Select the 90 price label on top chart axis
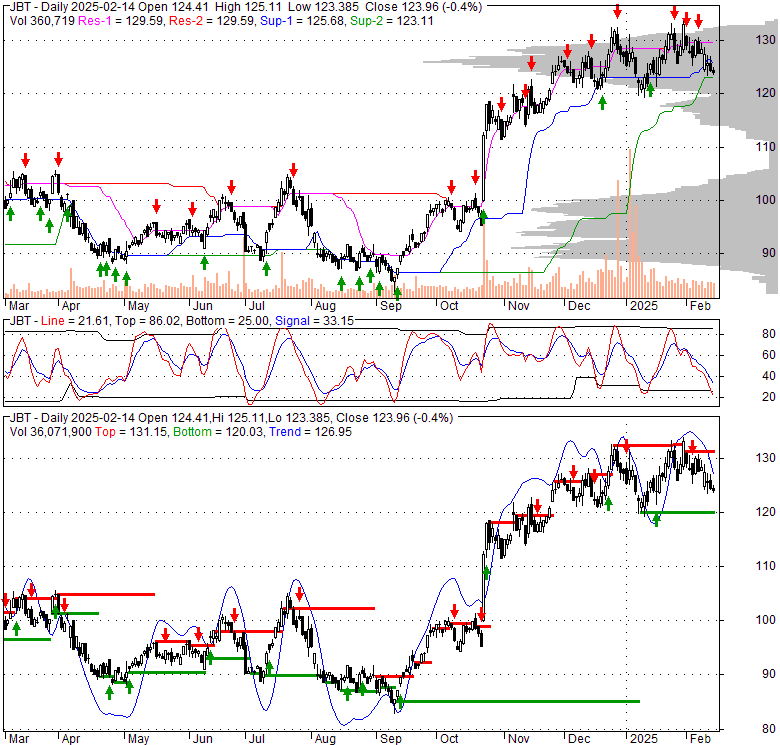Screen dimensions: 780x745 pyautogui.click(x=769, y=253)
